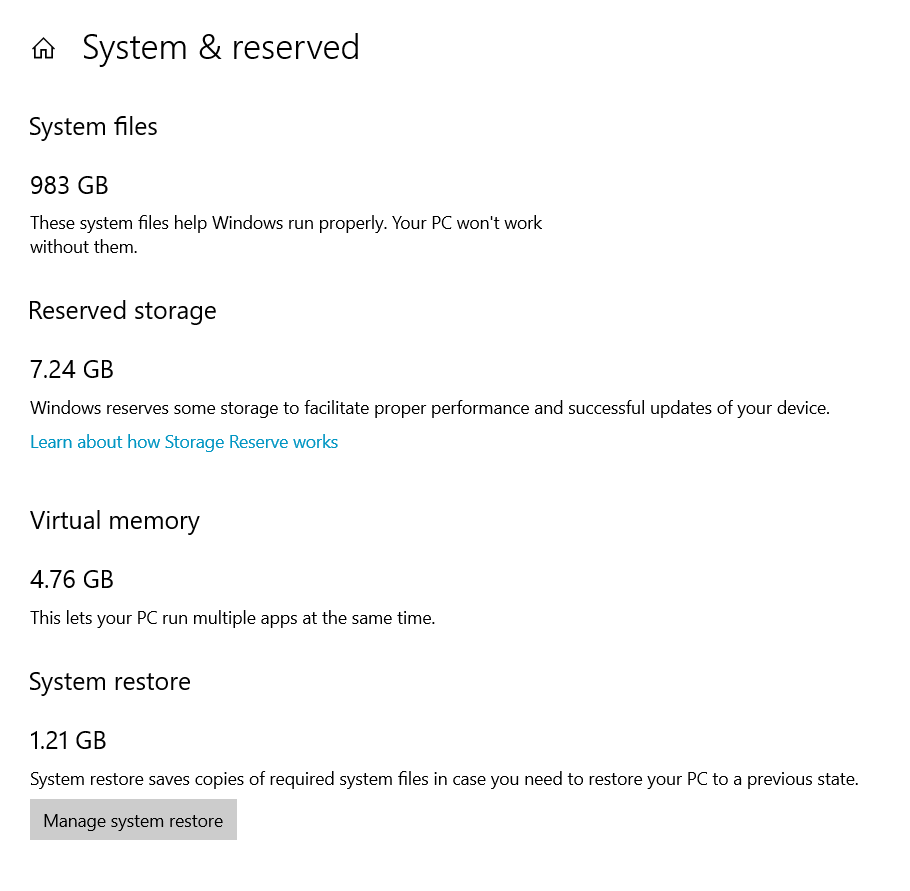Click the 983 GB system files size
910x891 pixels.
click(x=69, y=185)
